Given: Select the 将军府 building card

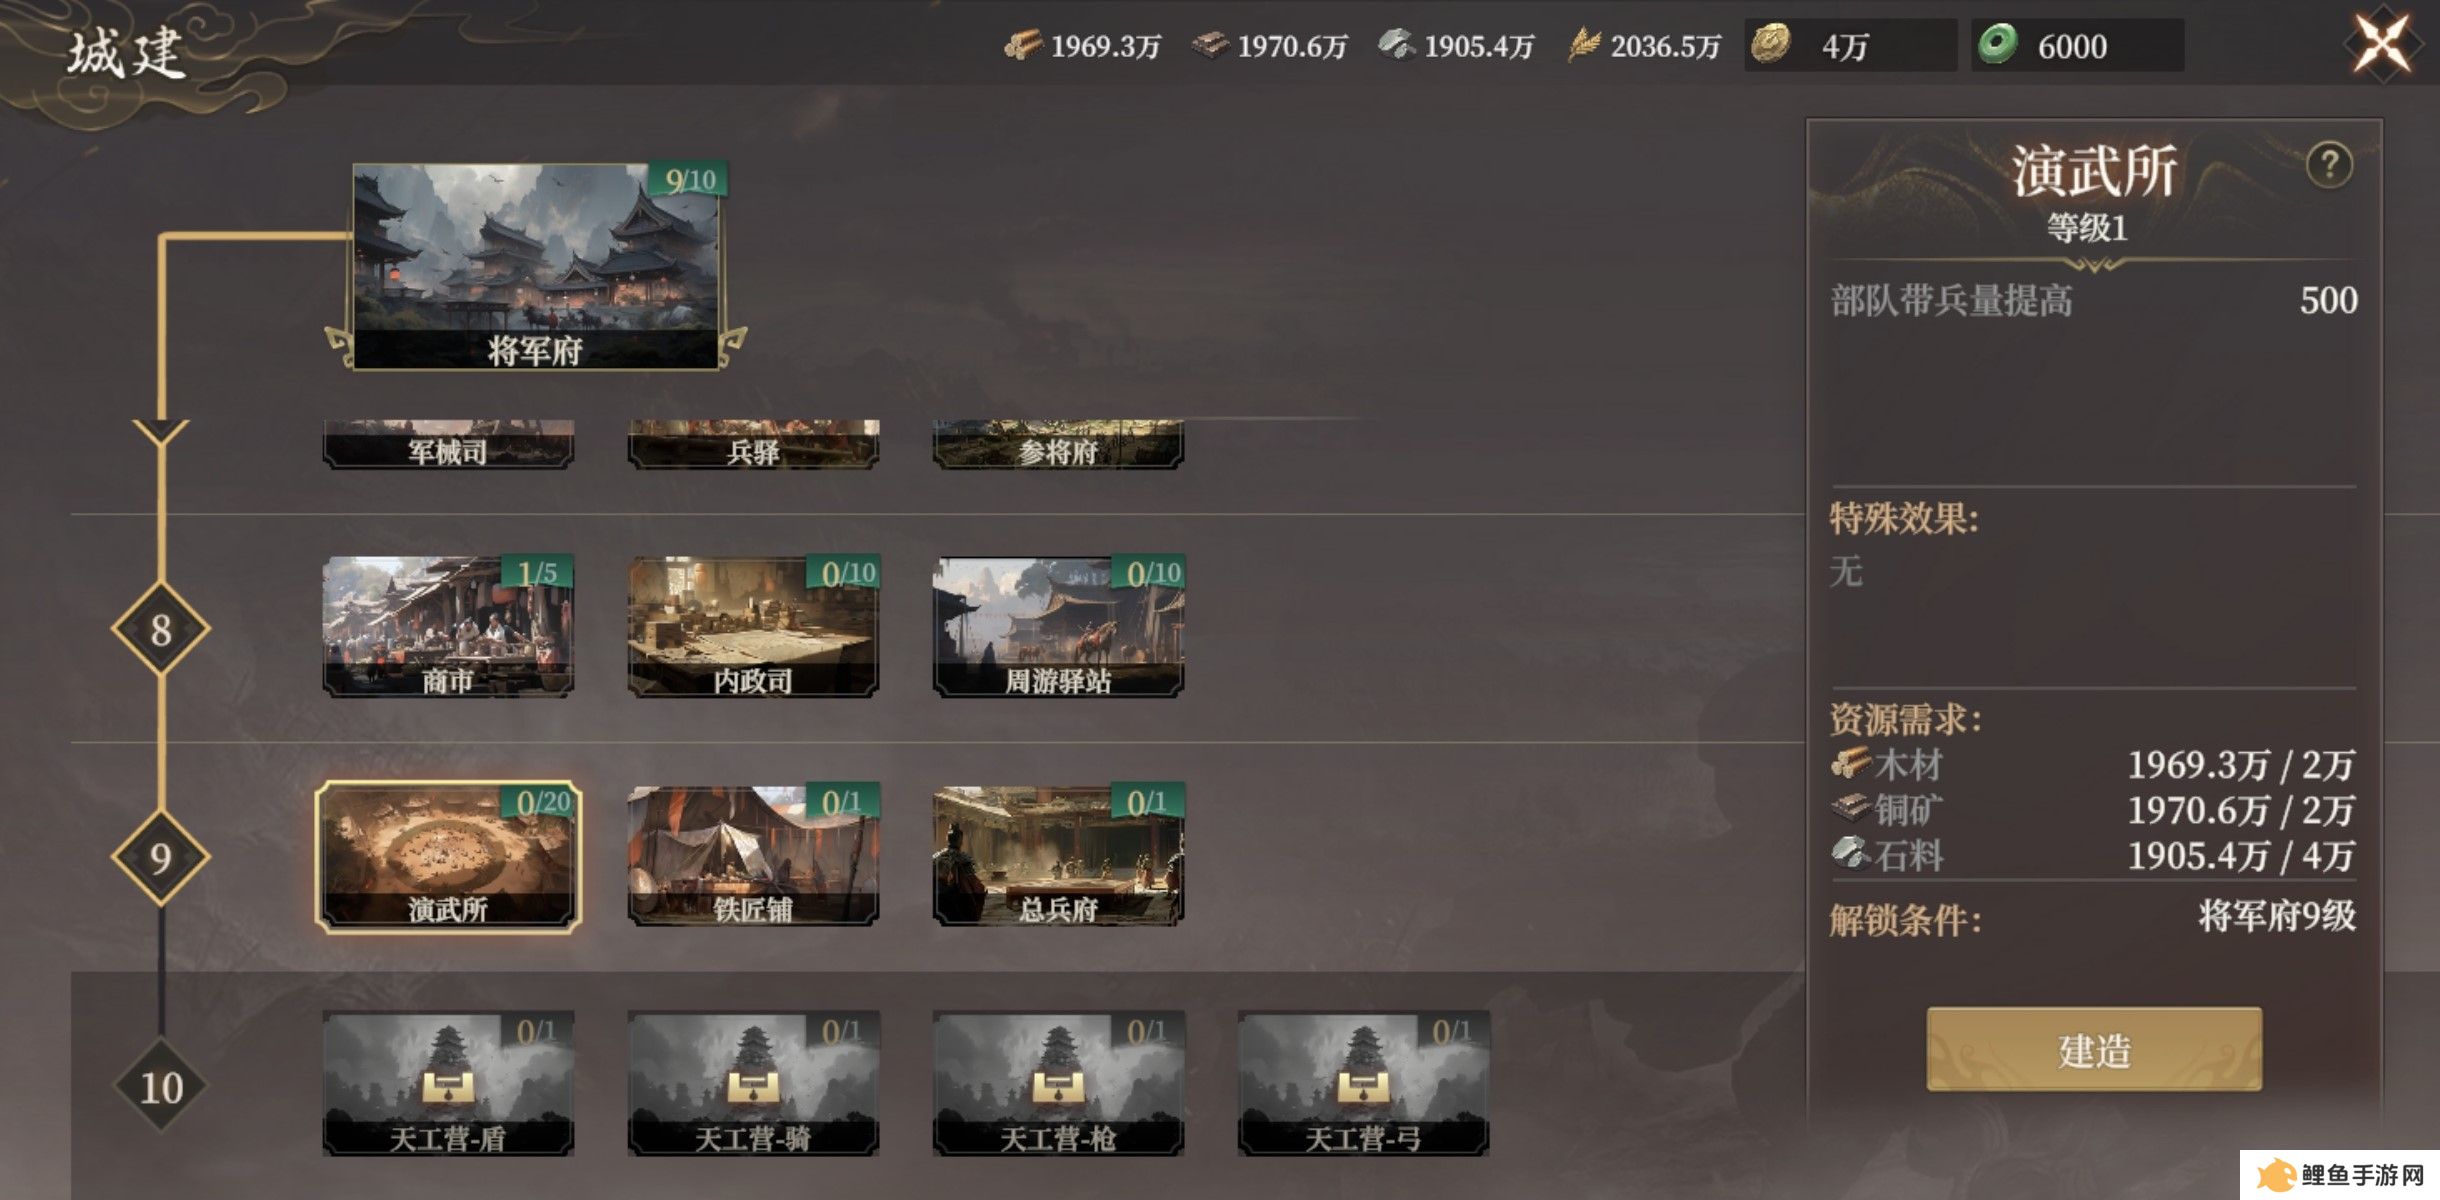Looking at the screenshot, I should click(536, 267).
